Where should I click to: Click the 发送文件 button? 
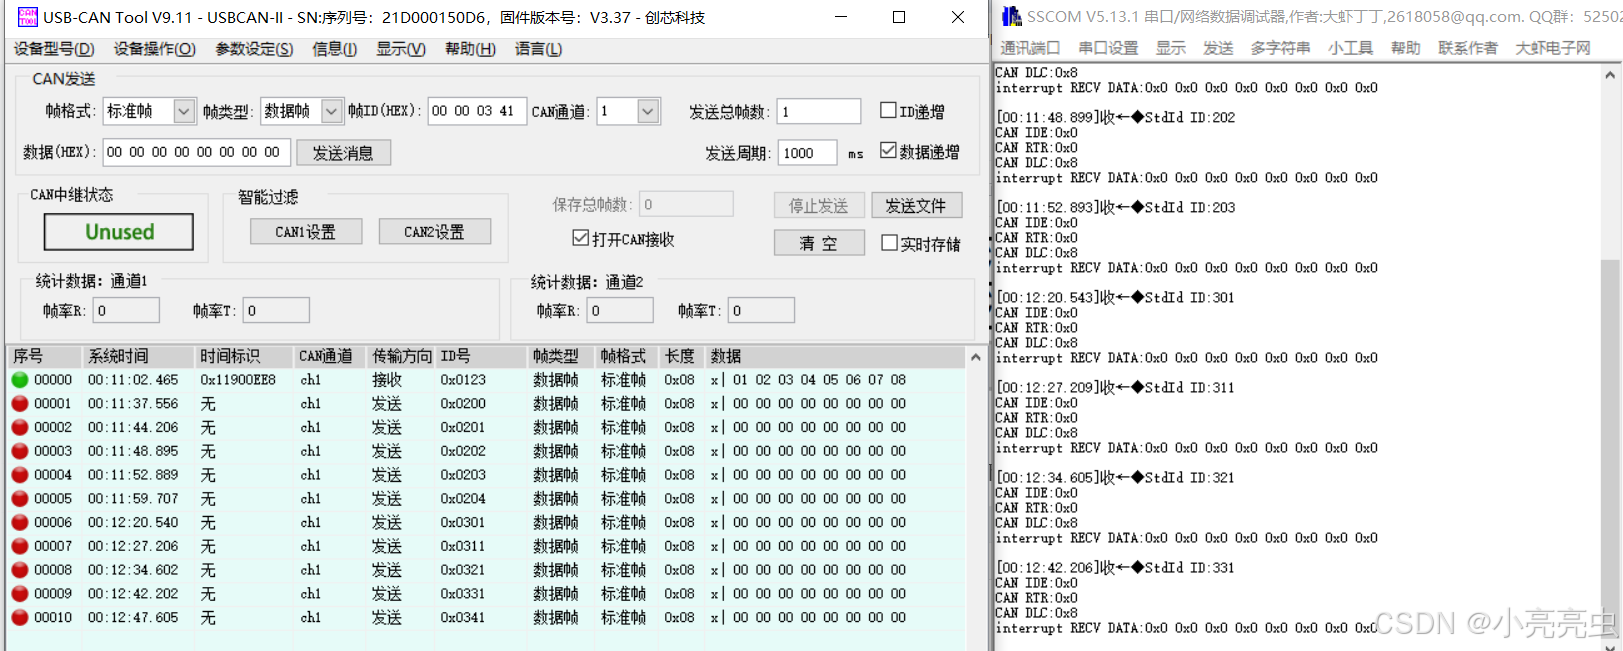click(917, 205)
